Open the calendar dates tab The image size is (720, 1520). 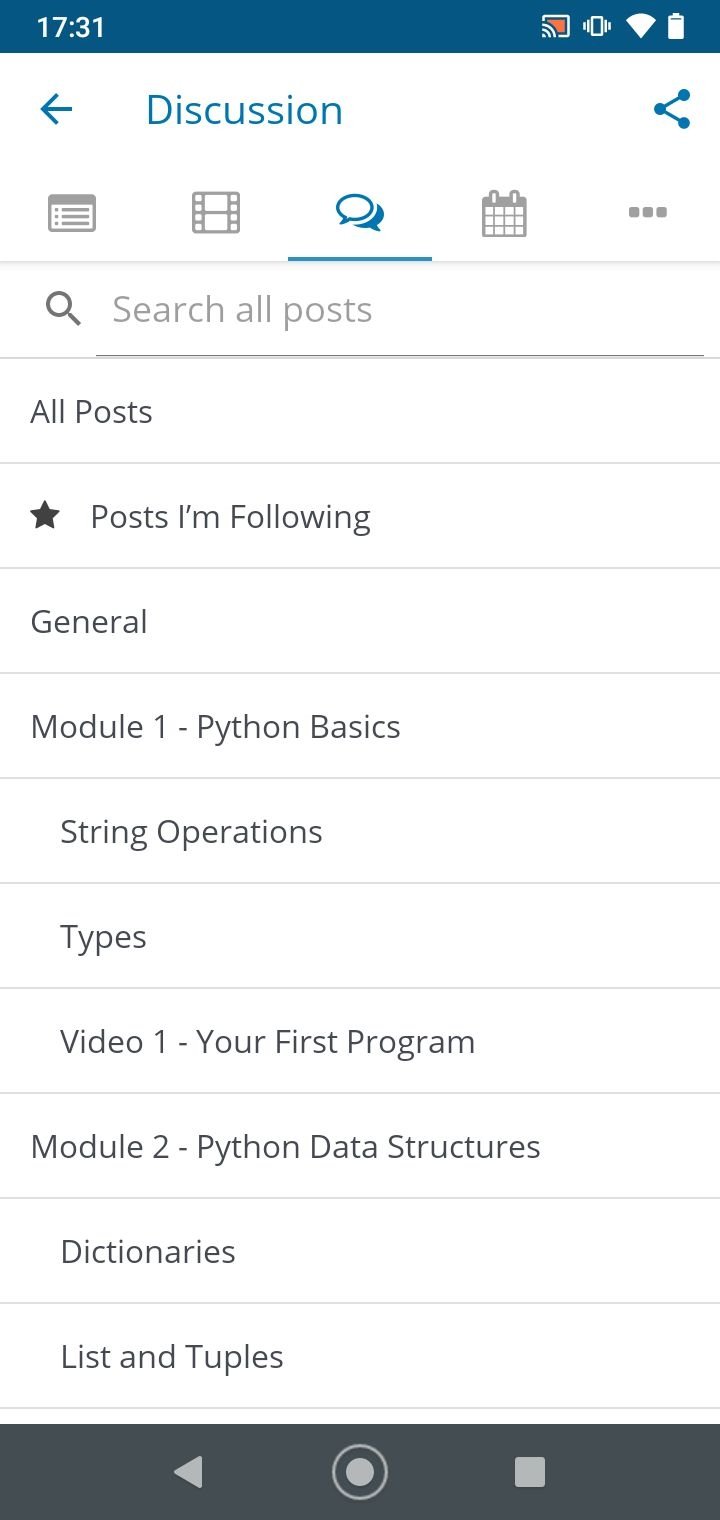point(504,213)
